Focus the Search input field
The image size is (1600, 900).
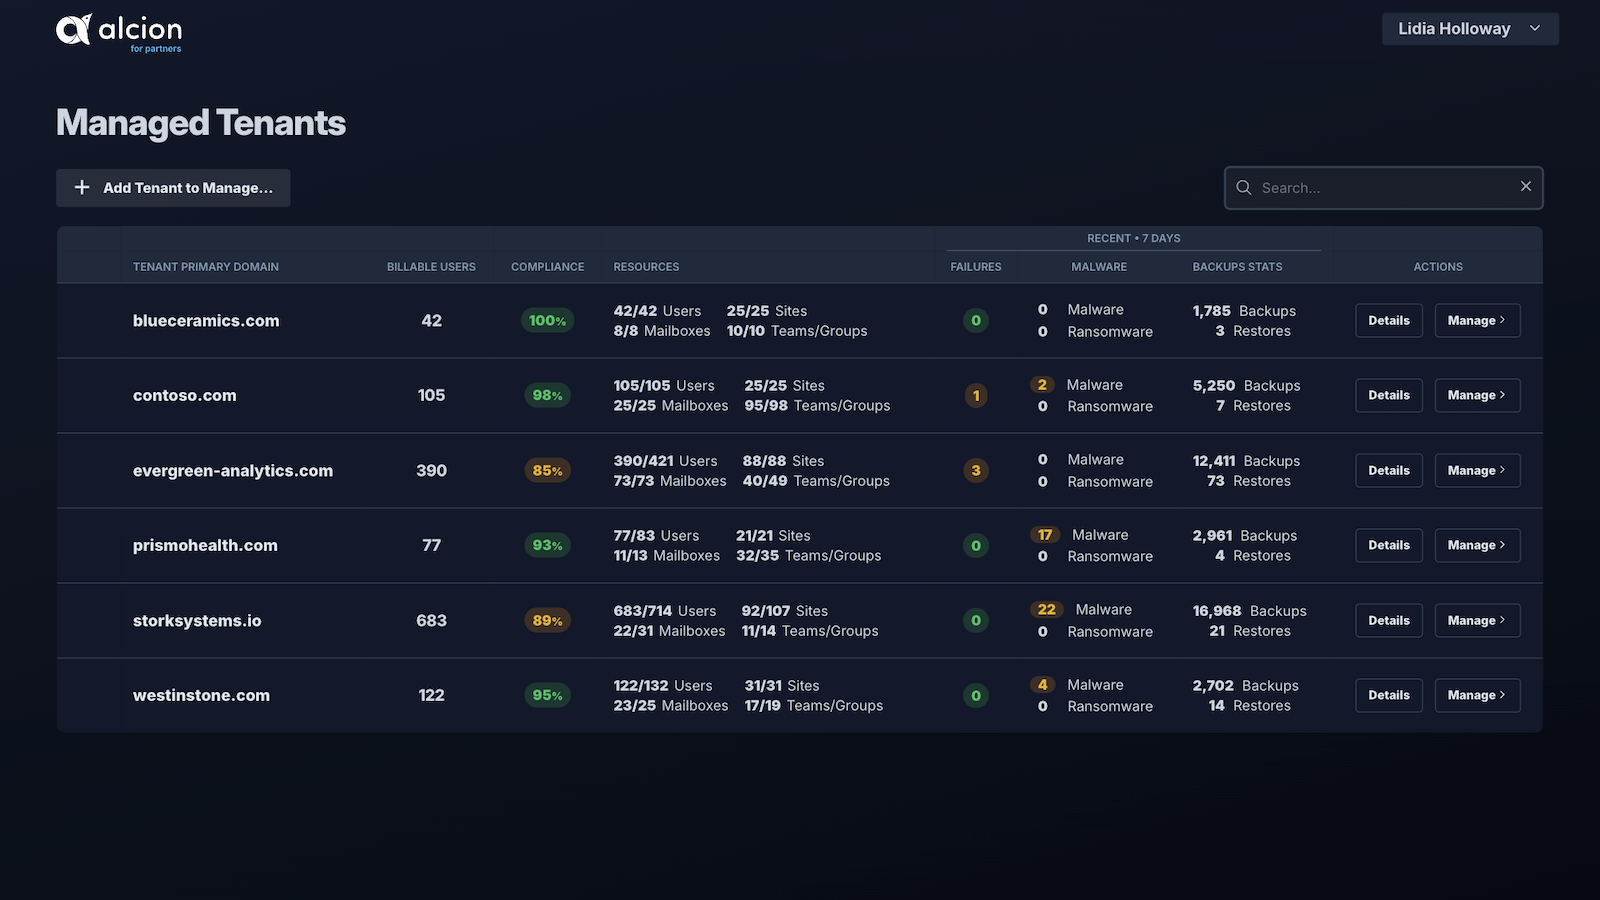[1384, 188]
